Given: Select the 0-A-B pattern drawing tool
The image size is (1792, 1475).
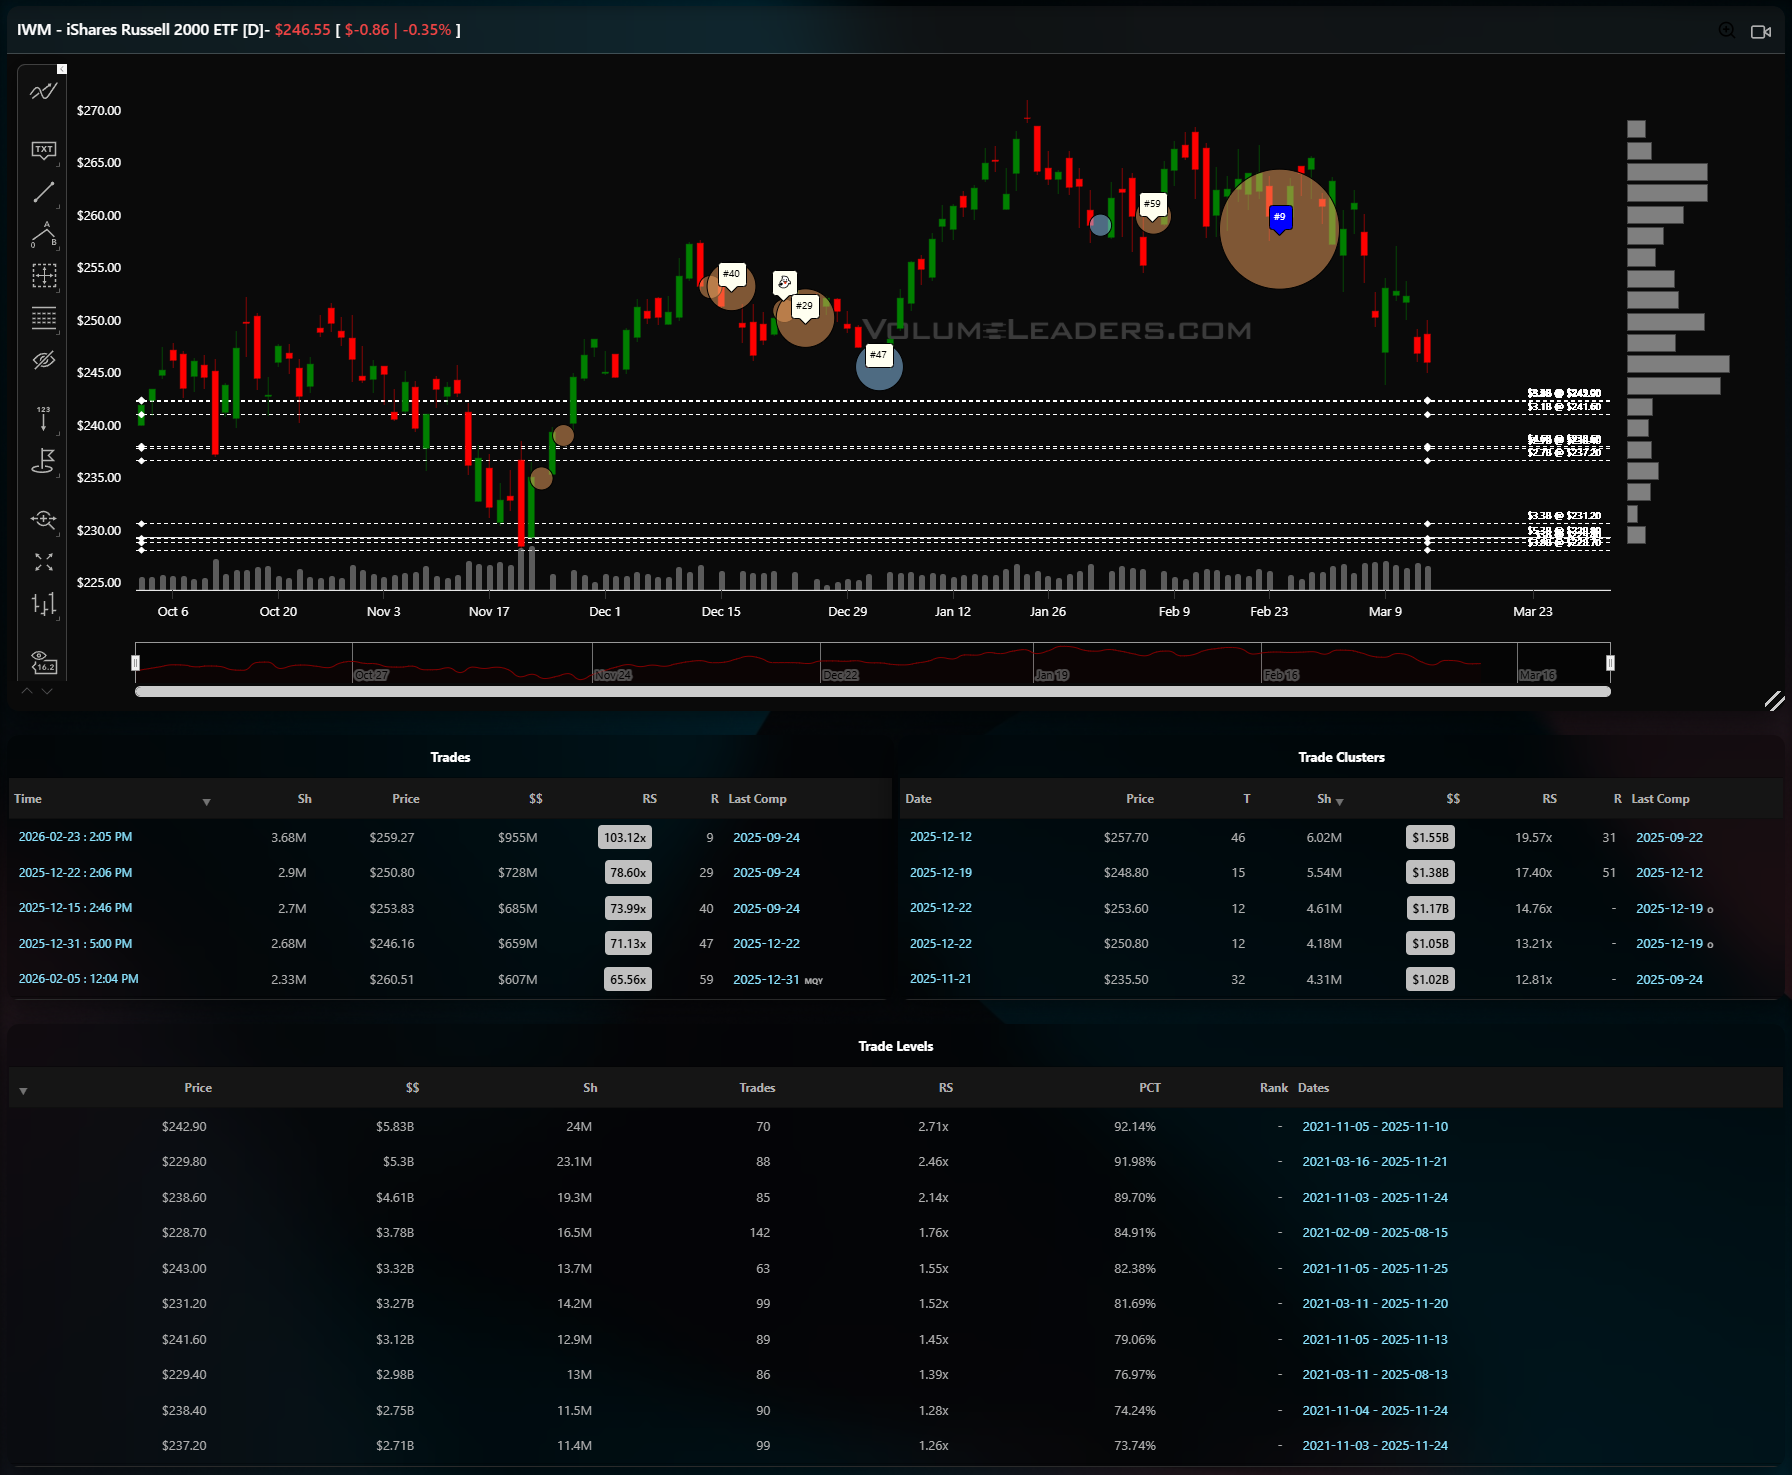Looking at the screenshot, I should [x=43, y=234].
